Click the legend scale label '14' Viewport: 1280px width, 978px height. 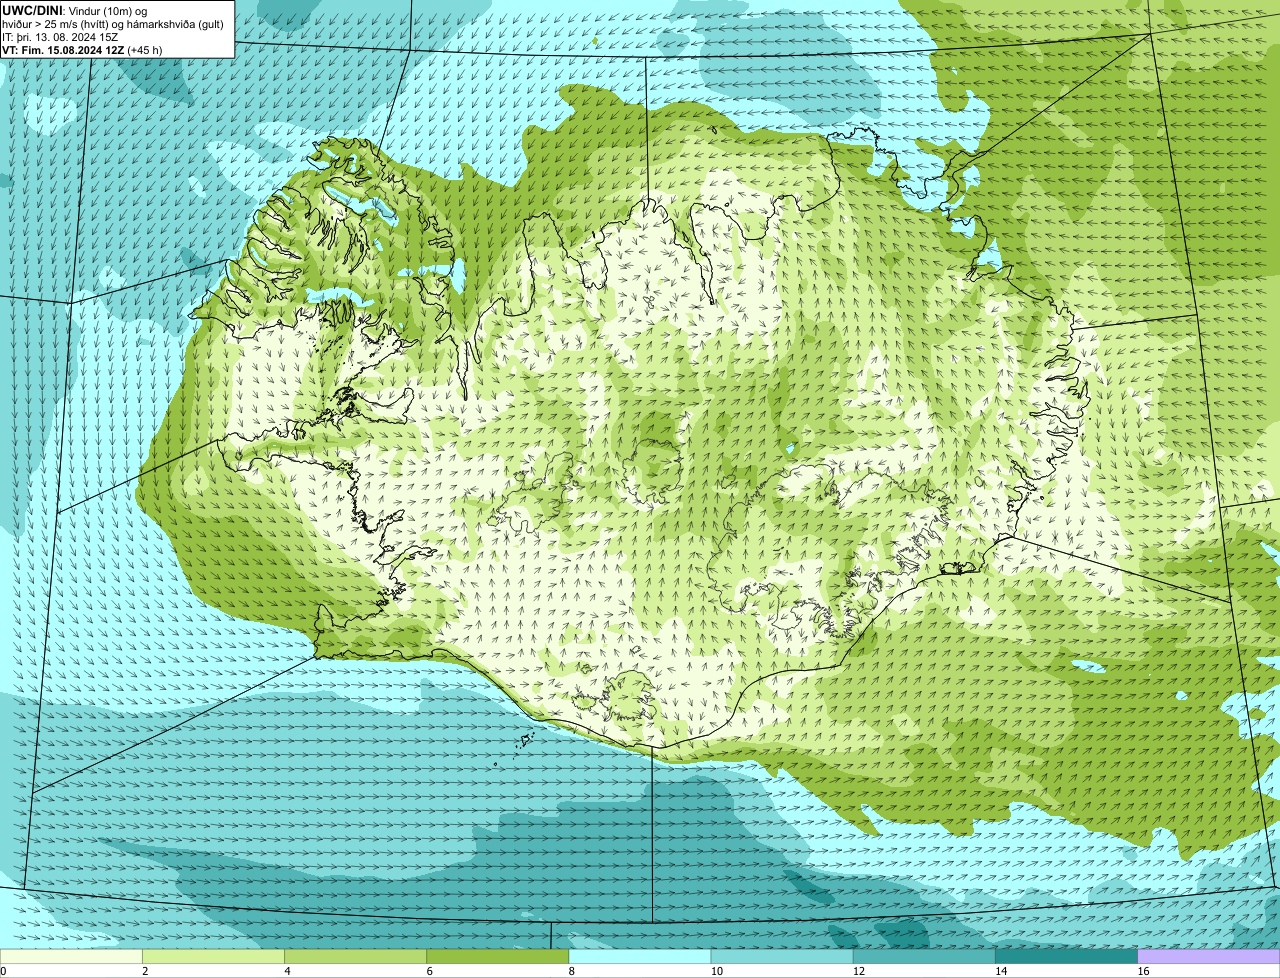(1001, 971)
